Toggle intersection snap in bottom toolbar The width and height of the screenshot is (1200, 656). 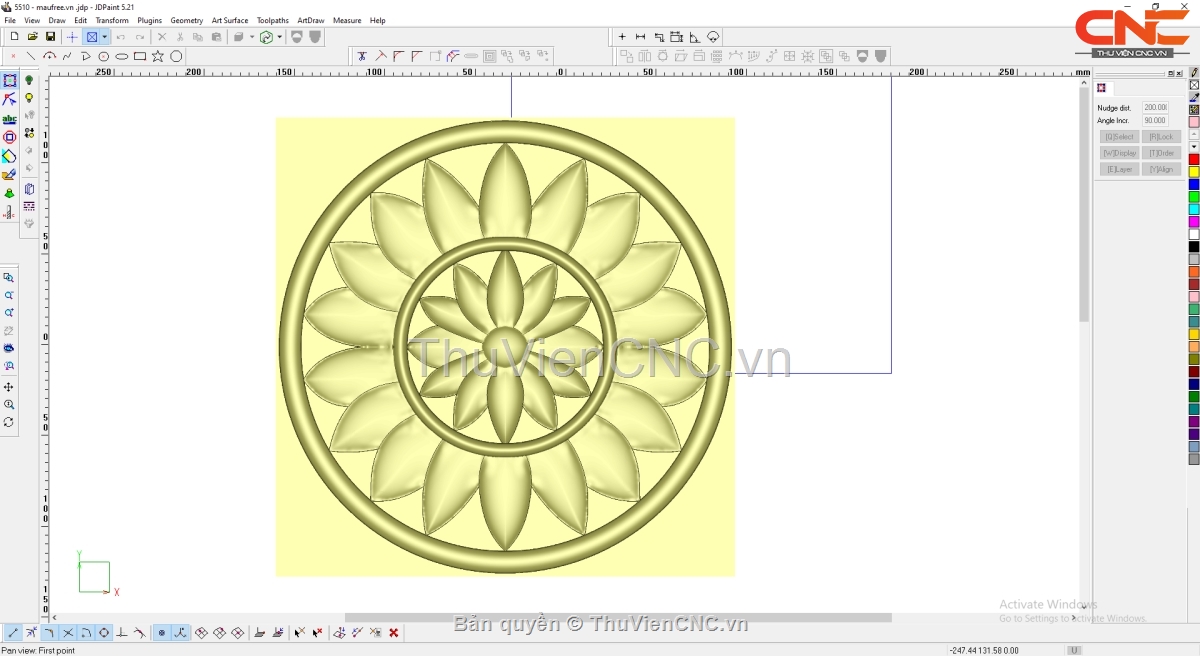pyautogui.click(x=68, y=633)
